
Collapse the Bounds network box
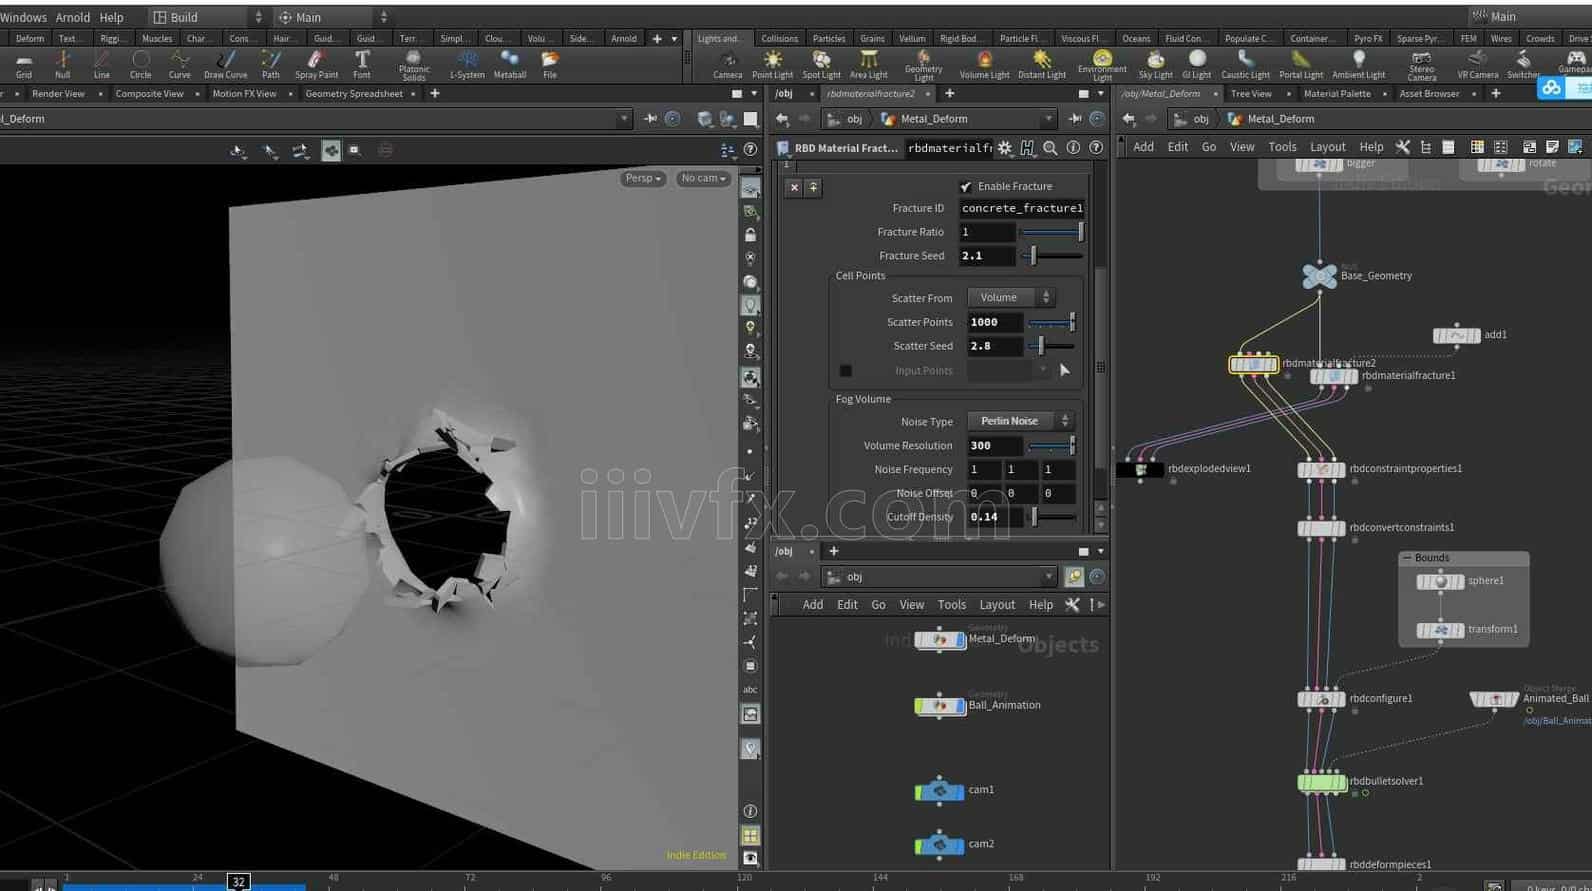click(1408, 558)
